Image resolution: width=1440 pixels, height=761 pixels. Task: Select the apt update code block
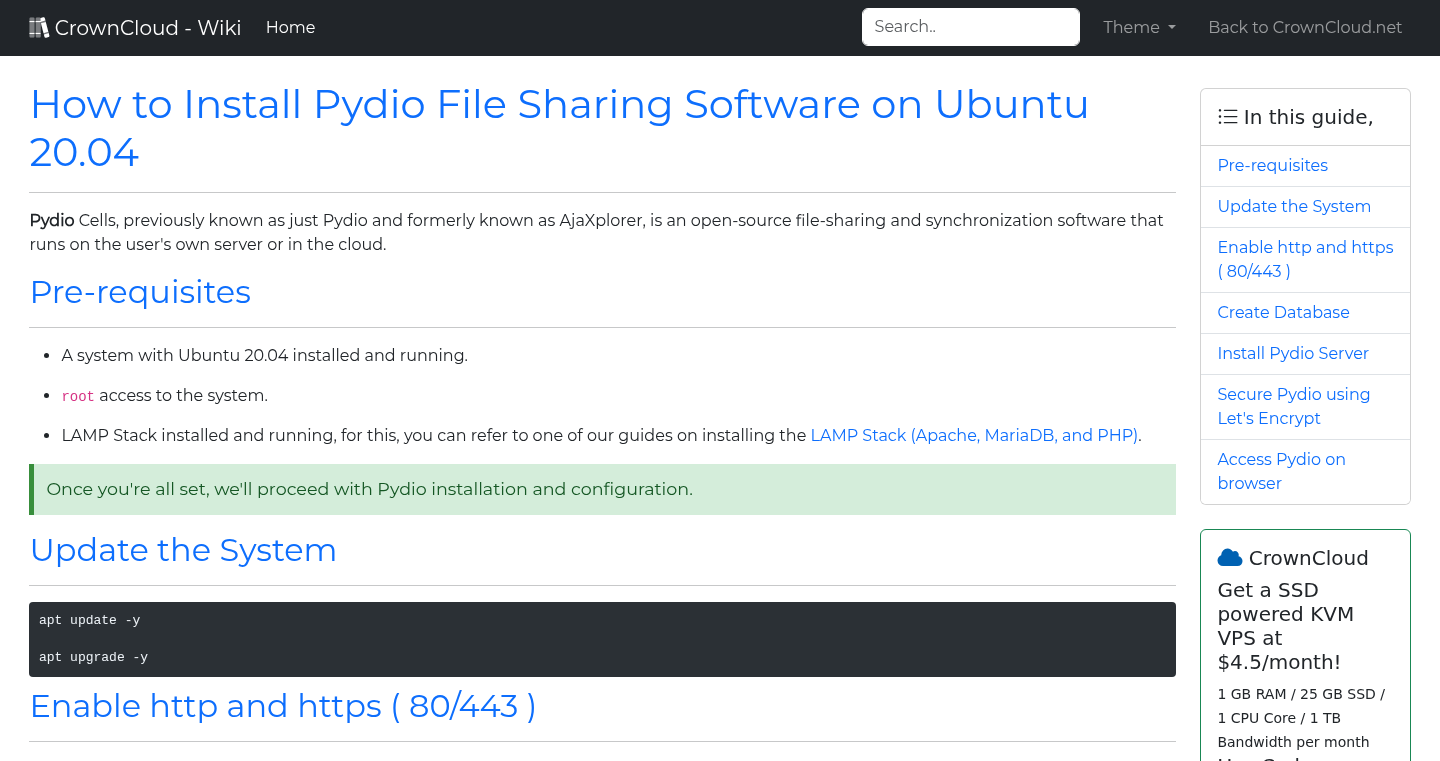point(89,620)
